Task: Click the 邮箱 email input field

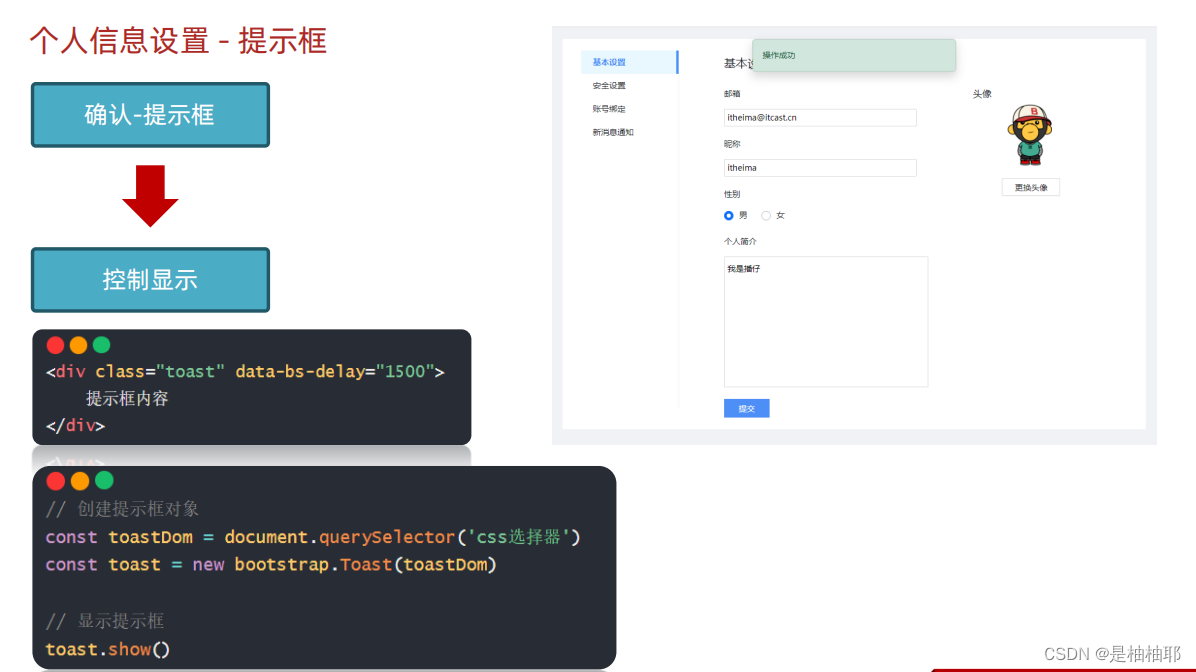Action: 820,117
